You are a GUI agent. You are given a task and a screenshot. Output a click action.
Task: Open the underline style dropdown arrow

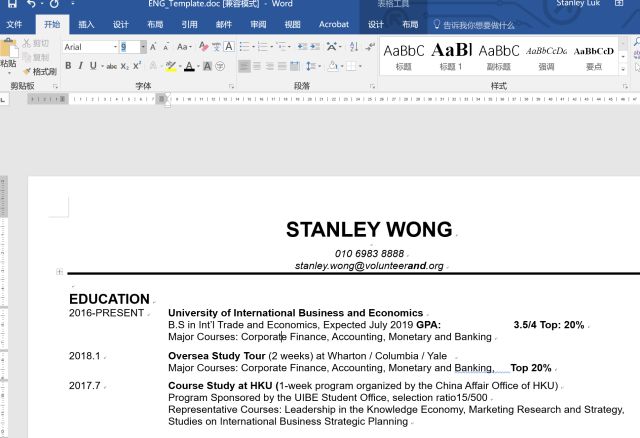click(x=102, y=66)
